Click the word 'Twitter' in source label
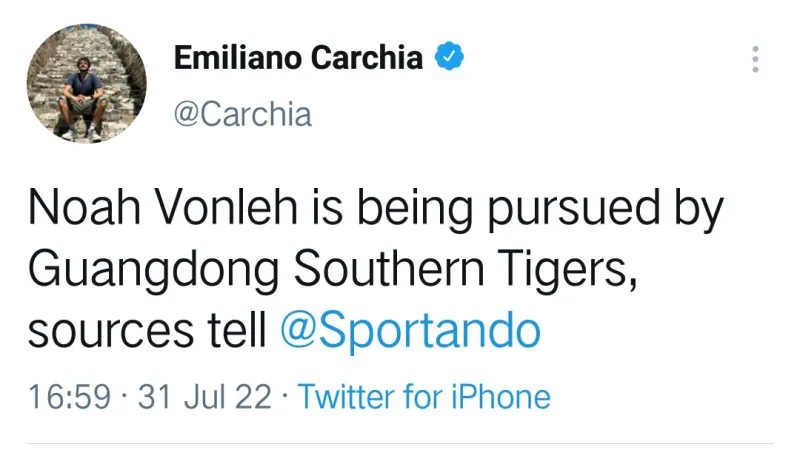Viewport: 800px width, 450px height. tap(346, 397)
